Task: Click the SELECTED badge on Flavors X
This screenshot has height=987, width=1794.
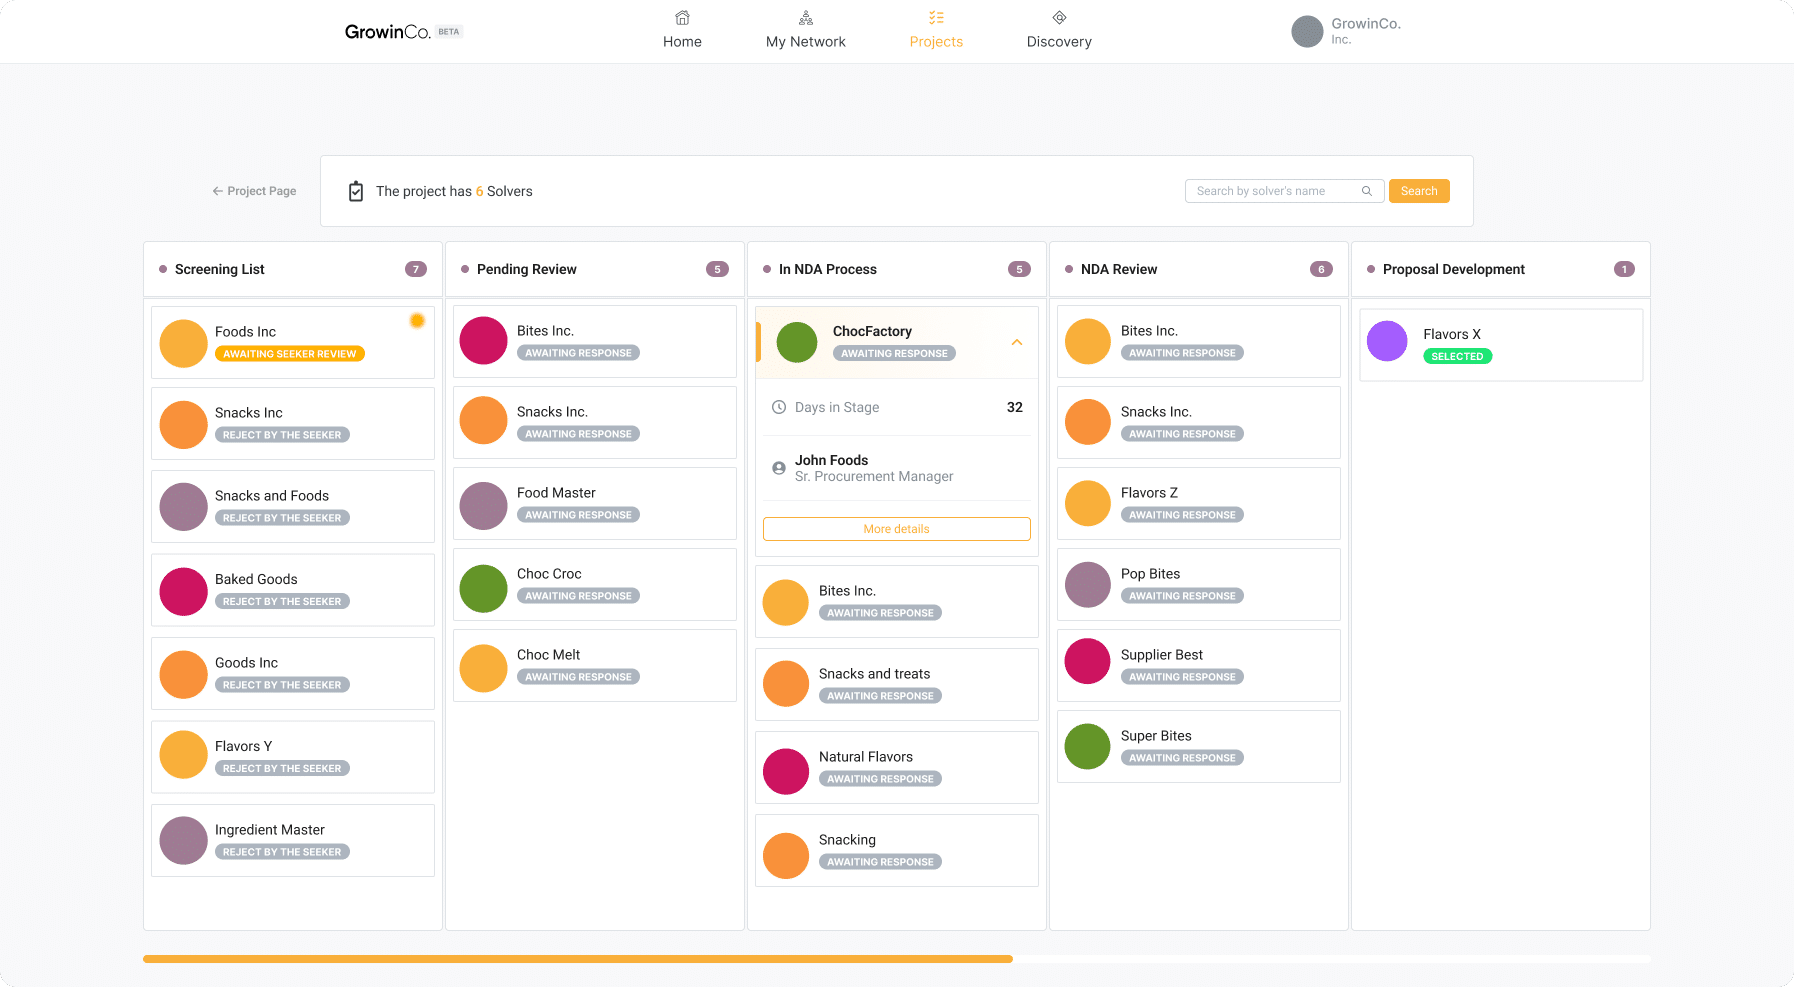Action: pyautogui.click(x=1457, y=356)
